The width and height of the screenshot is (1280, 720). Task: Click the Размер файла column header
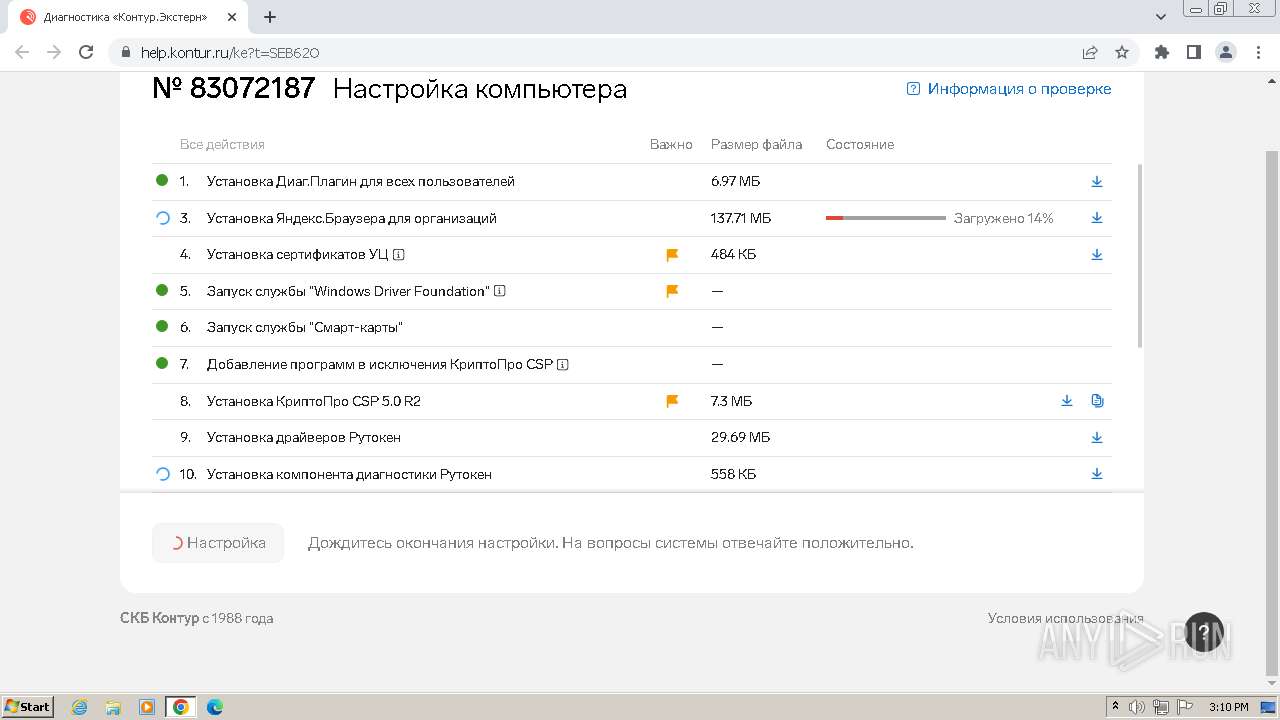pyautogui.click(x=756, y=145)
